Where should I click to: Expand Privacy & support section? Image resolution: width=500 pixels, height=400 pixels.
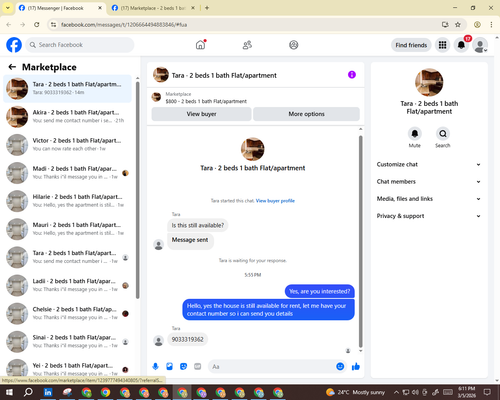click(x=429, y=216)
